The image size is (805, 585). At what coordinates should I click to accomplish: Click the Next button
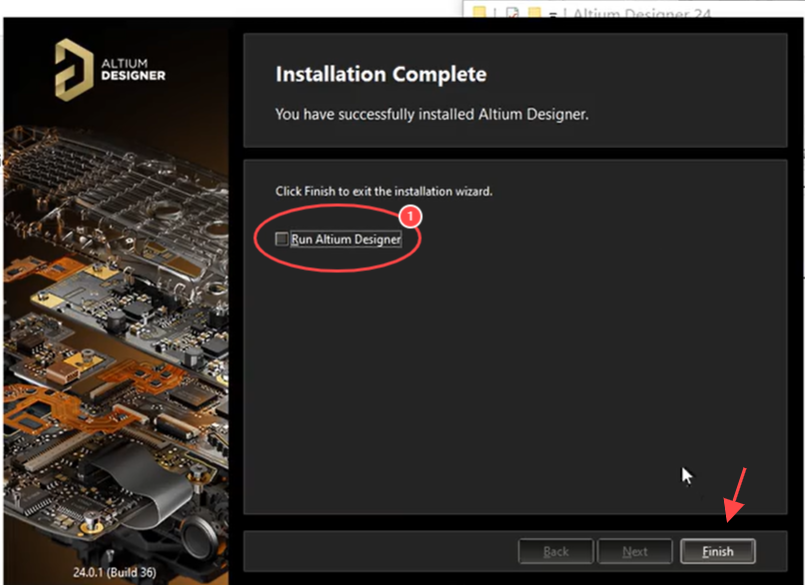tap(635, 551)
